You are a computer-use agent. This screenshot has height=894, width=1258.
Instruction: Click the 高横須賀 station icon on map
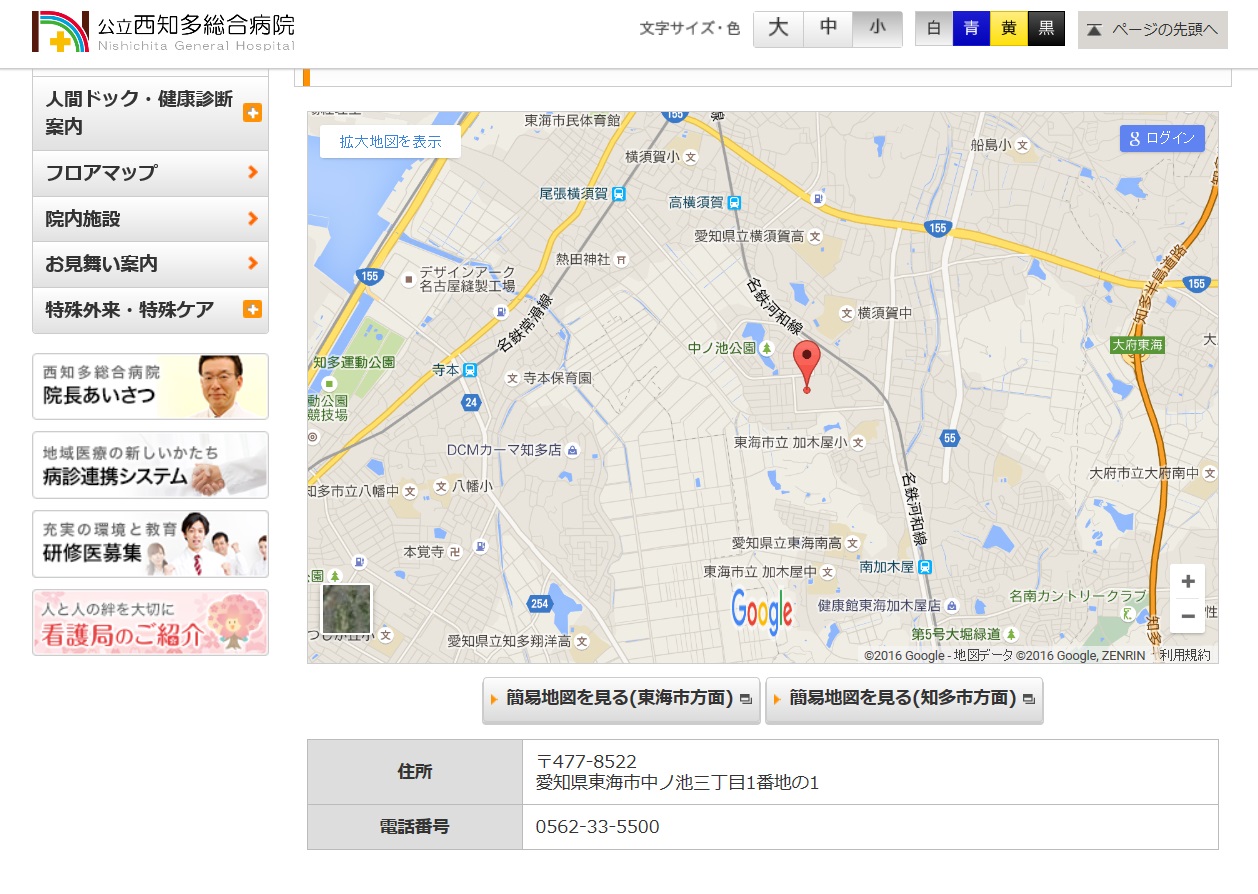pyautogui.click(x=735, y=202)
